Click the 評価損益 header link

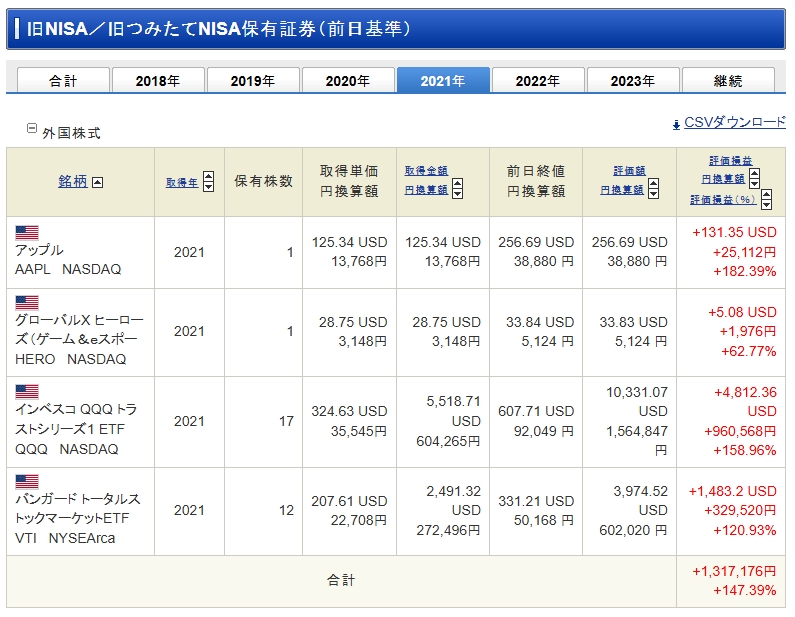[x=730, y=160]
